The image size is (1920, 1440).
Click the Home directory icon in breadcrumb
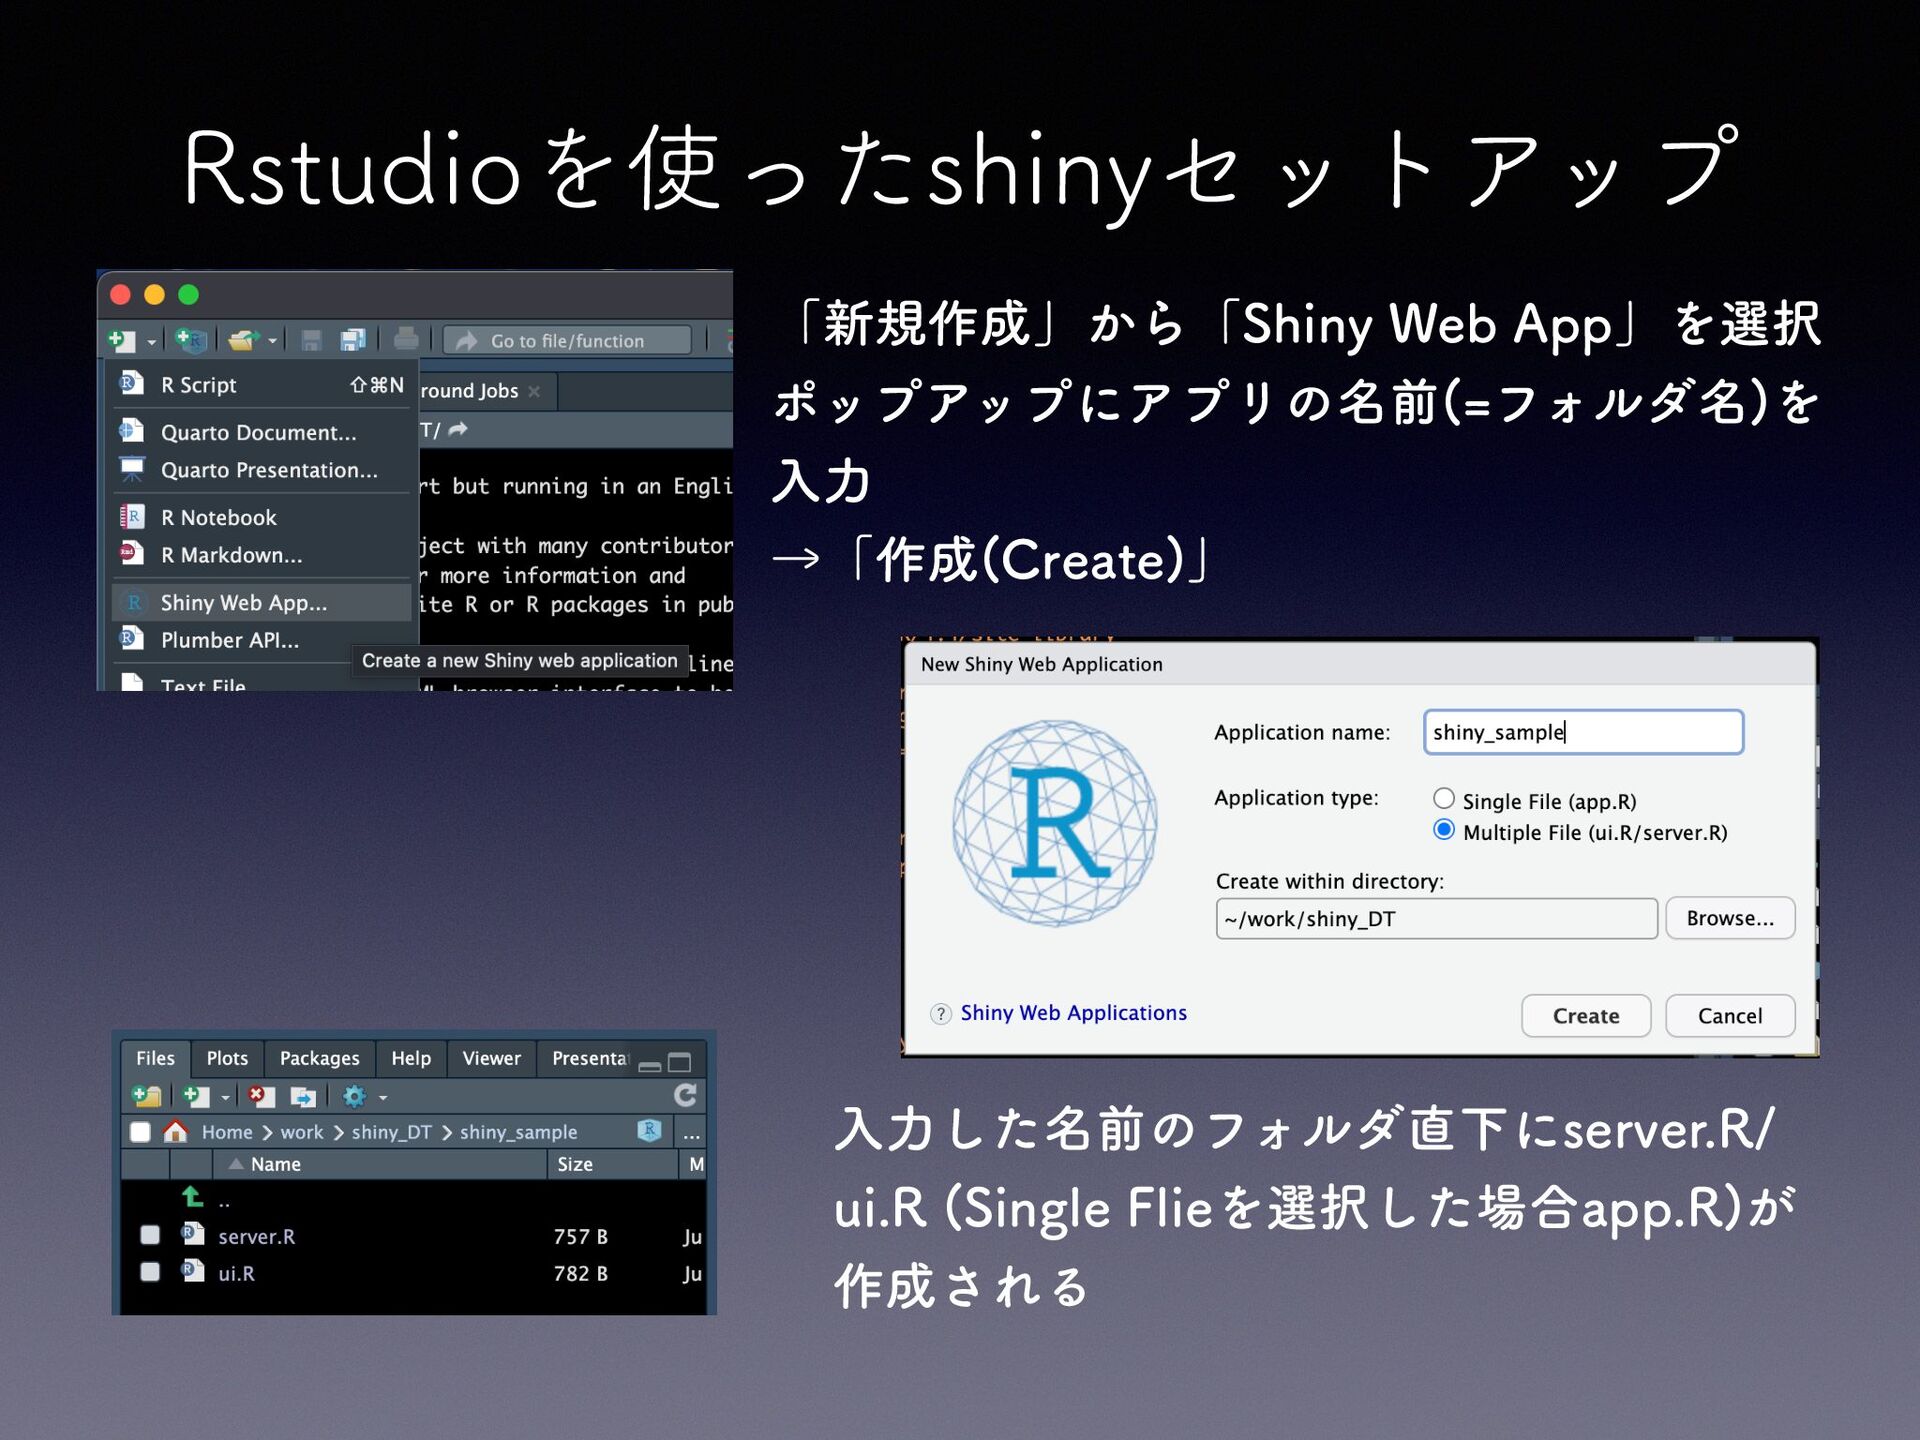[176, 1132]
